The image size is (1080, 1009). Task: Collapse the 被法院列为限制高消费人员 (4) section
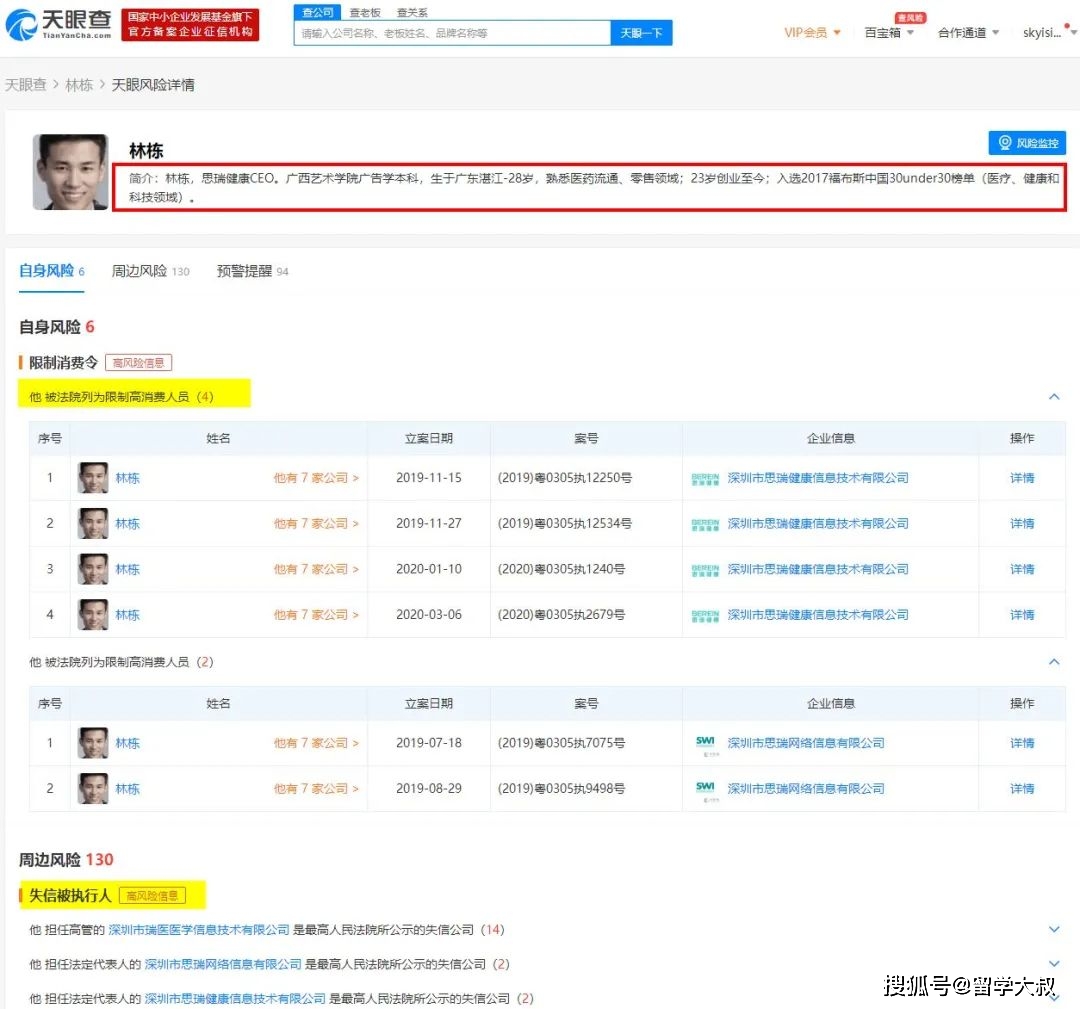tap(1054, 395)
